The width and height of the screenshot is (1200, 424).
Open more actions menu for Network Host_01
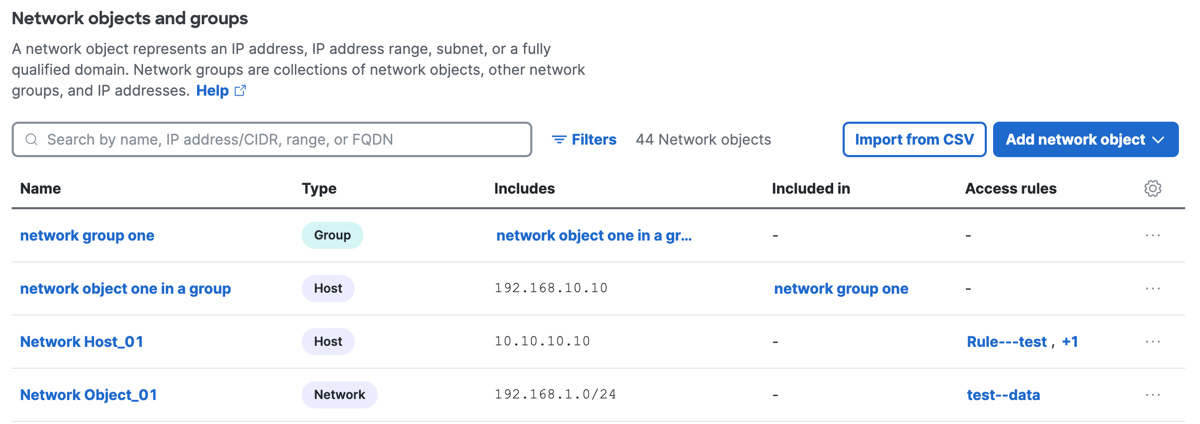click(x=1153, y=341)
